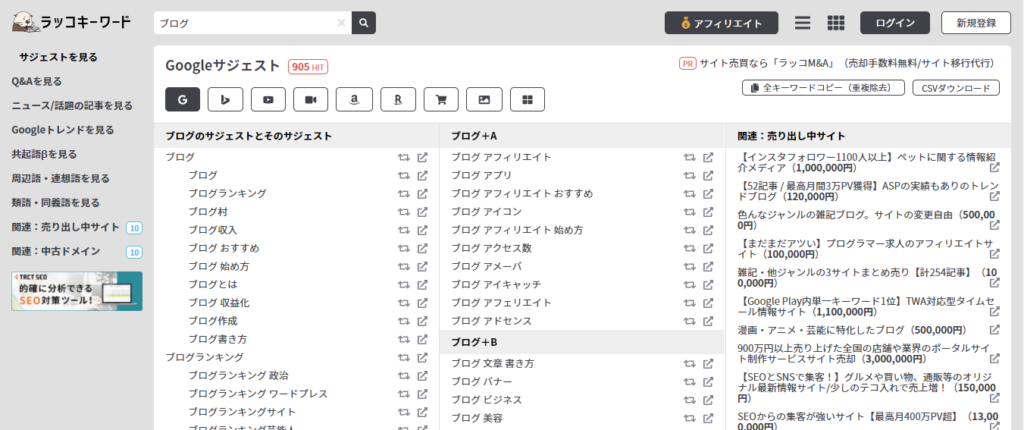Open external link for ブログ アクセス数
This screenshot has width=1024, height=430.
(x=709, y=248)
